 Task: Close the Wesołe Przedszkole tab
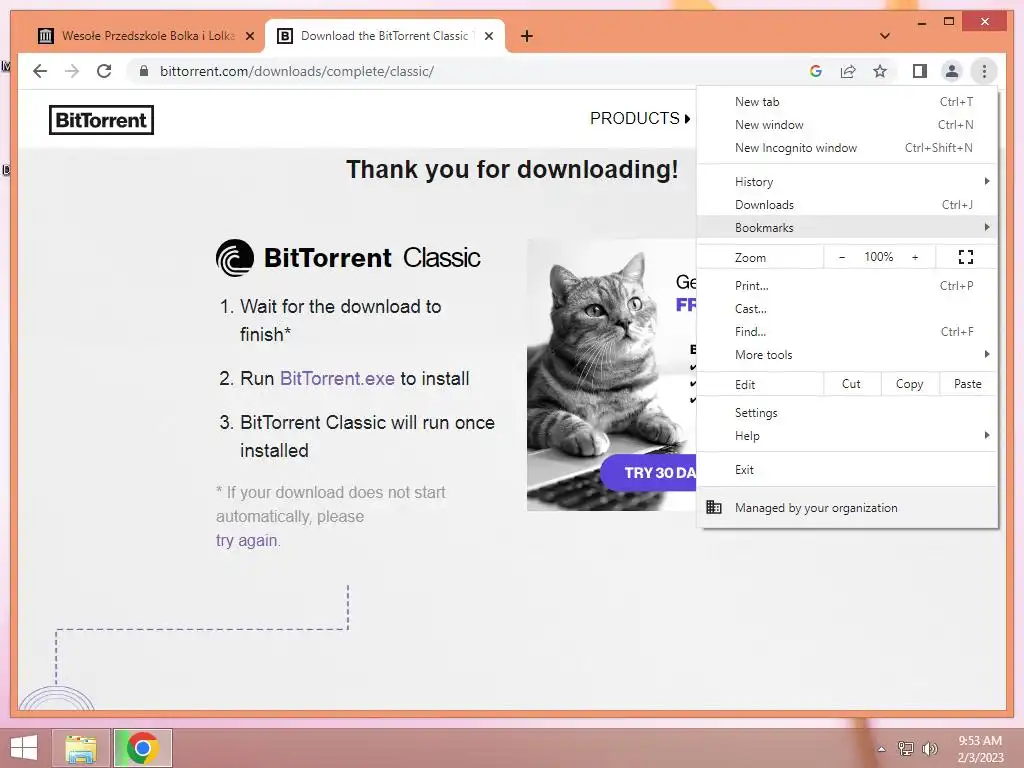click(x=249, y=36)
